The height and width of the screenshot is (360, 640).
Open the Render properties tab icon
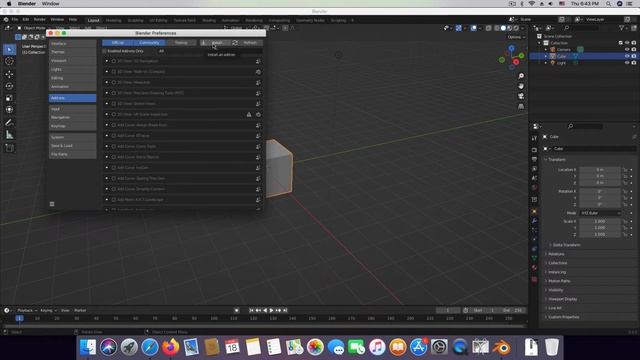[x=534, y=150]
